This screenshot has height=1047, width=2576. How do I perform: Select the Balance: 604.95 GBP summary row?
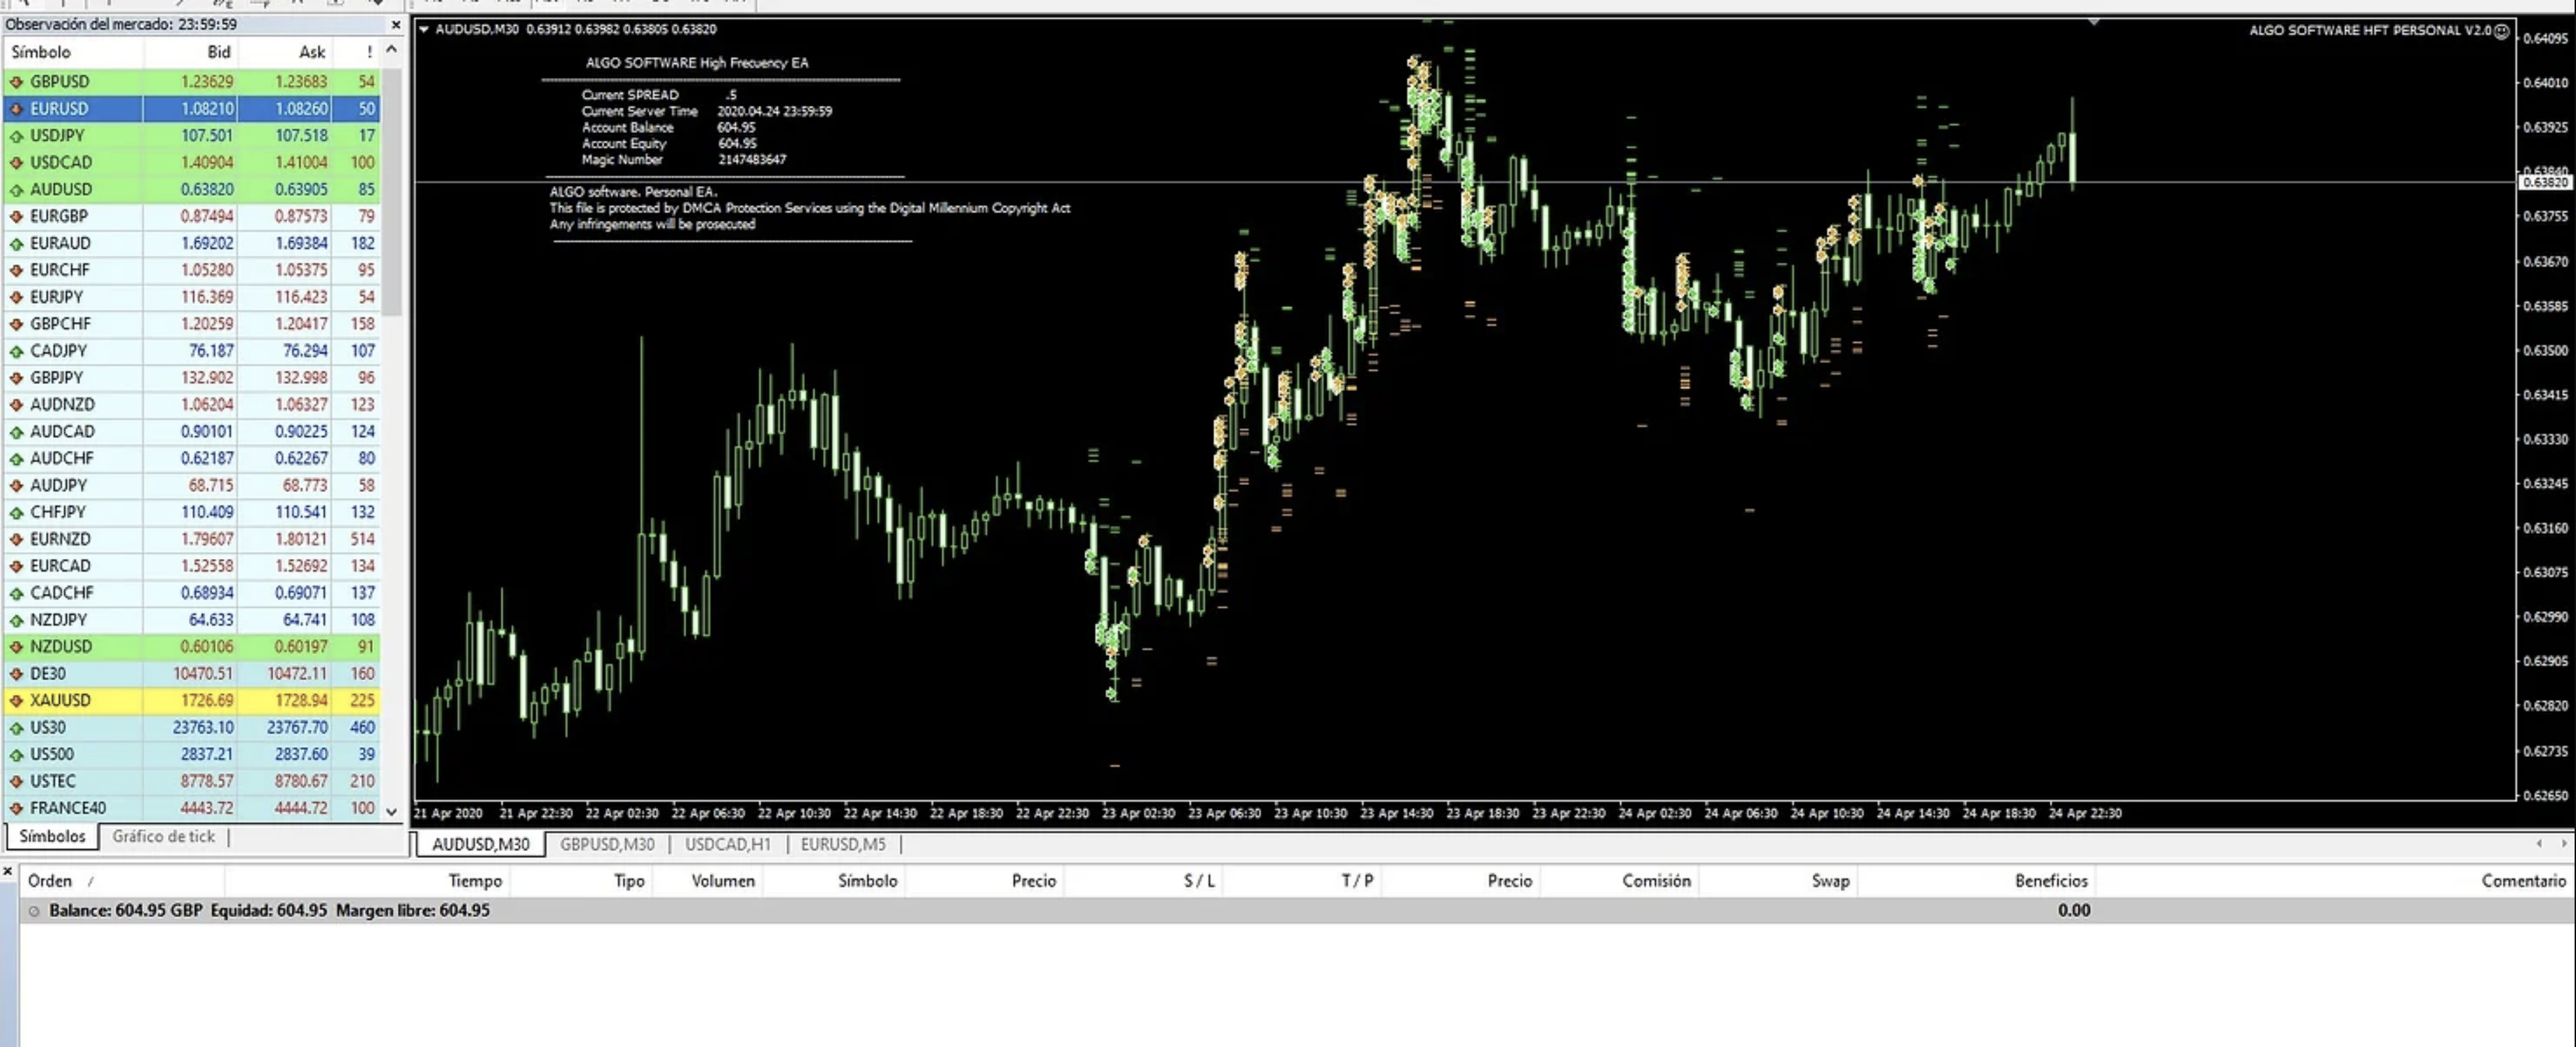(x=1296, y=911)
